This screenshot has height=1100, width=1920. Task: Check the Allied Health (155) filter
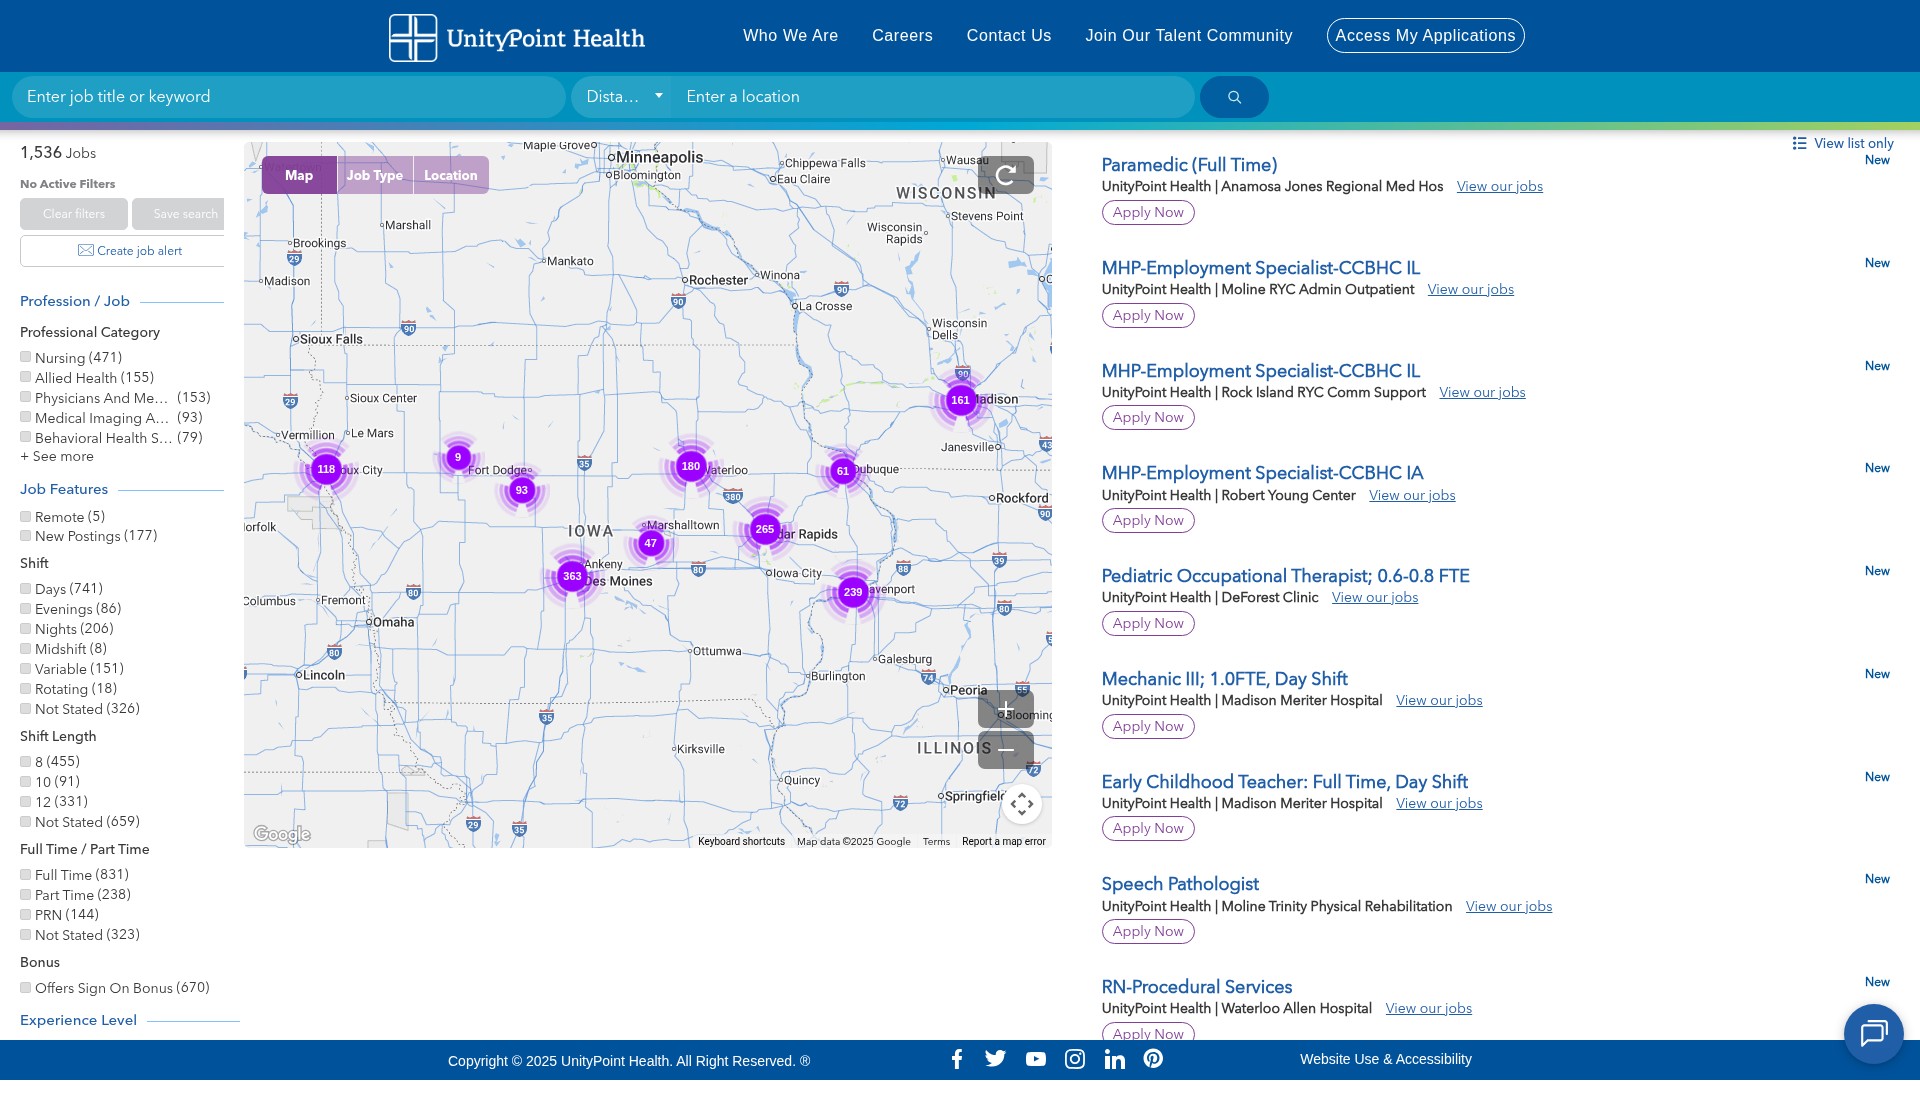pyautogui.click(x=26, y=377)
